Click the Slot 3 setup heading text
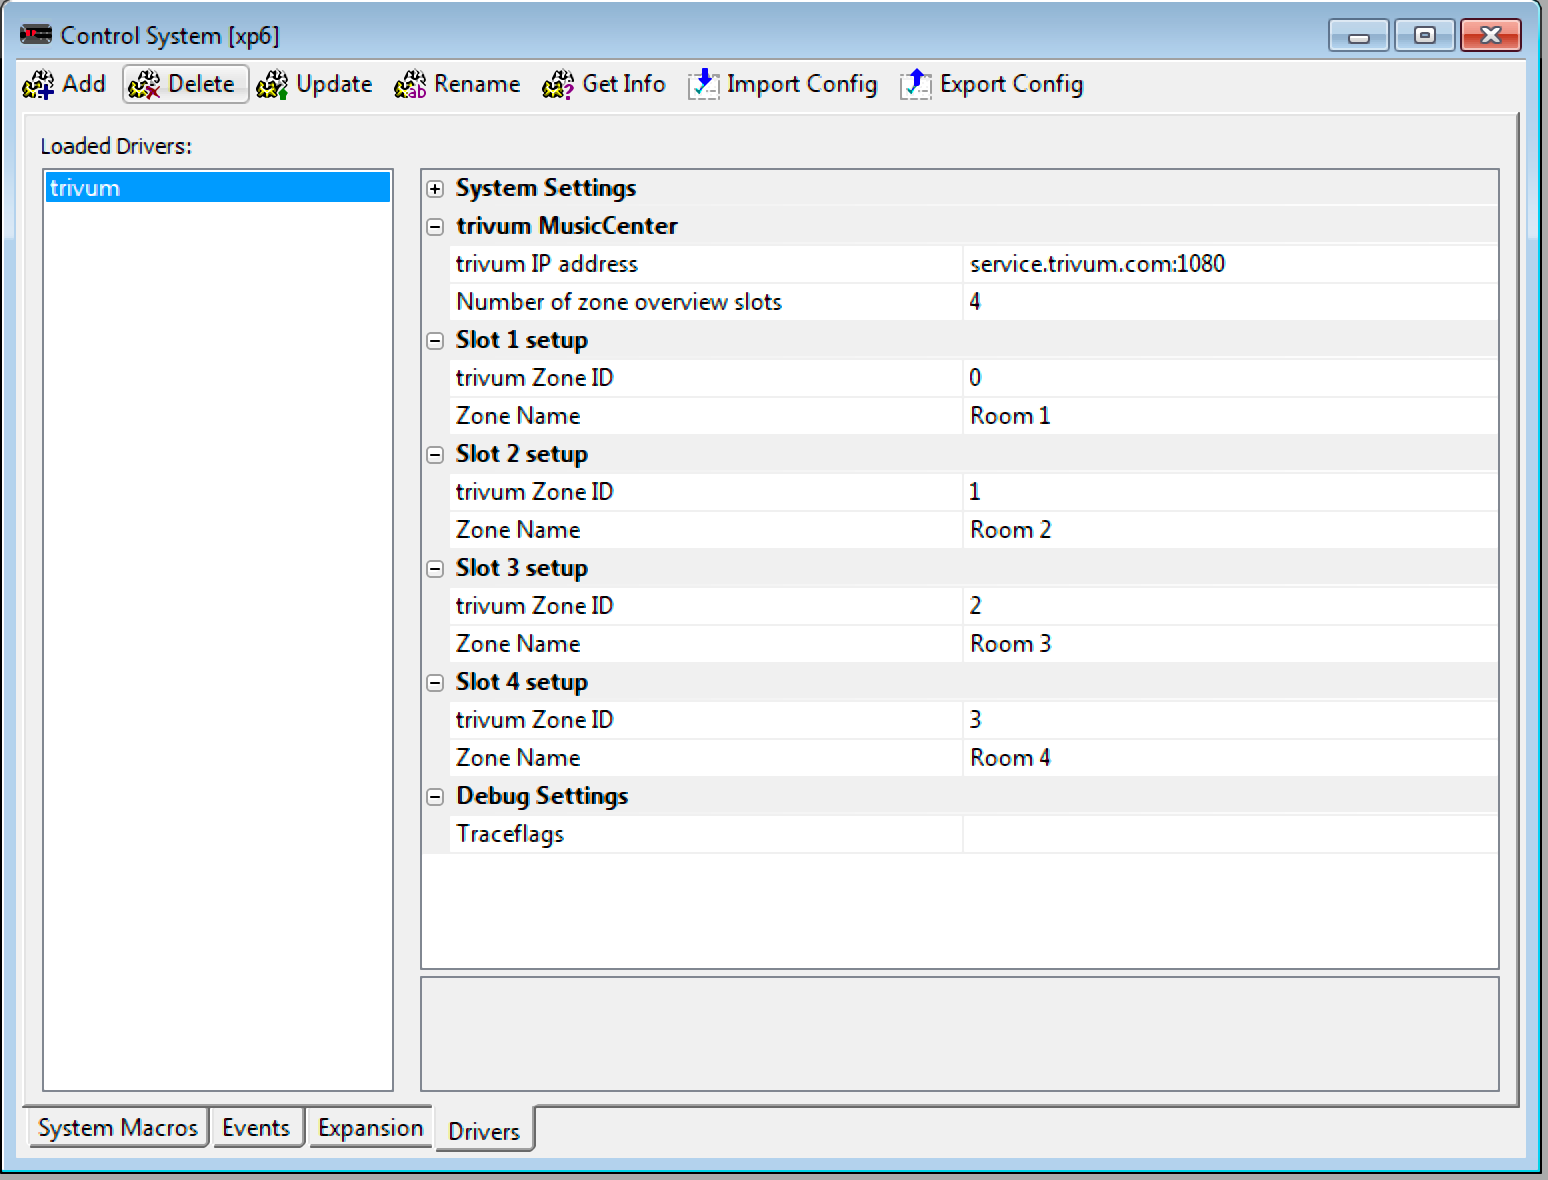The width and height of the screenshot is (1548, 1180). 522,568
